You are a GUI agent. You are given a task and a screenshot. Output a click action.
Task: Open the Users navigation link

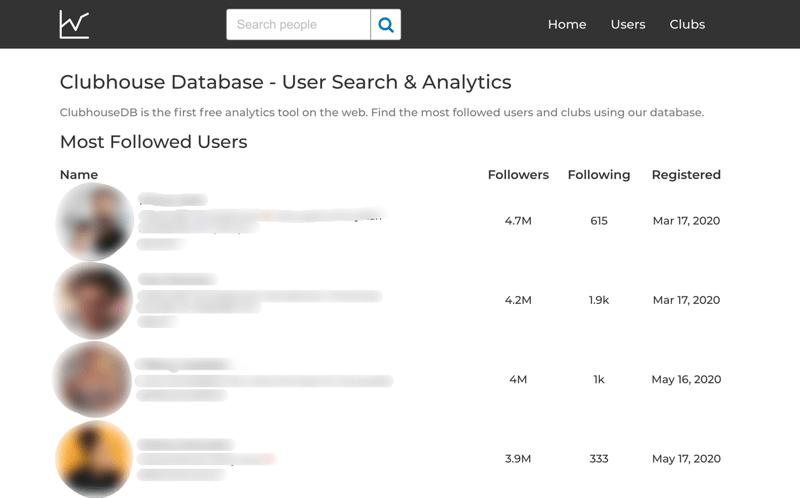[628, 24]
